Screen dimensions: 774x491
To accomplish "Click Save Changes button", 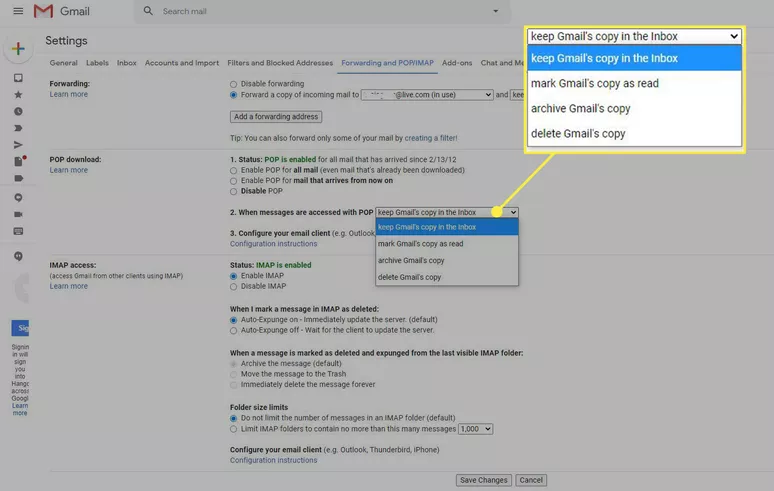I will tap(484, 480).
